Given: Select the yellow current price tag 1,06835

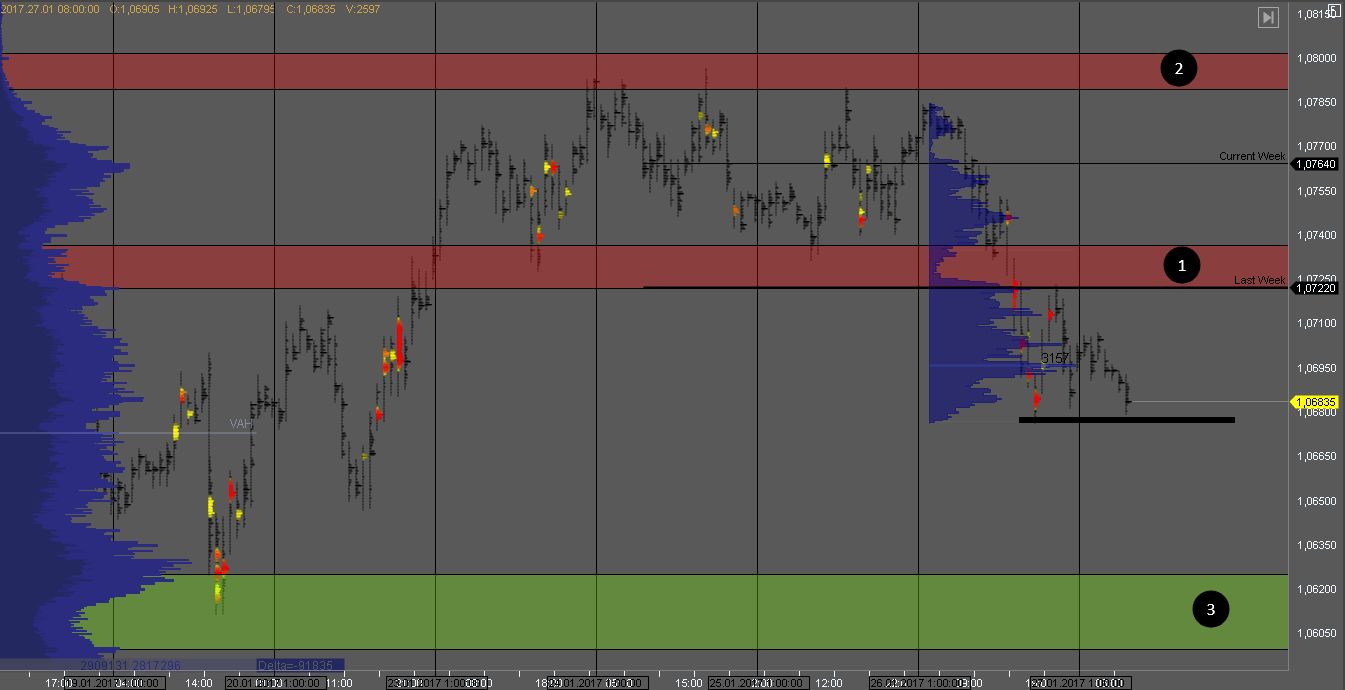Looking at the screenshot, I should [1314, 402].
